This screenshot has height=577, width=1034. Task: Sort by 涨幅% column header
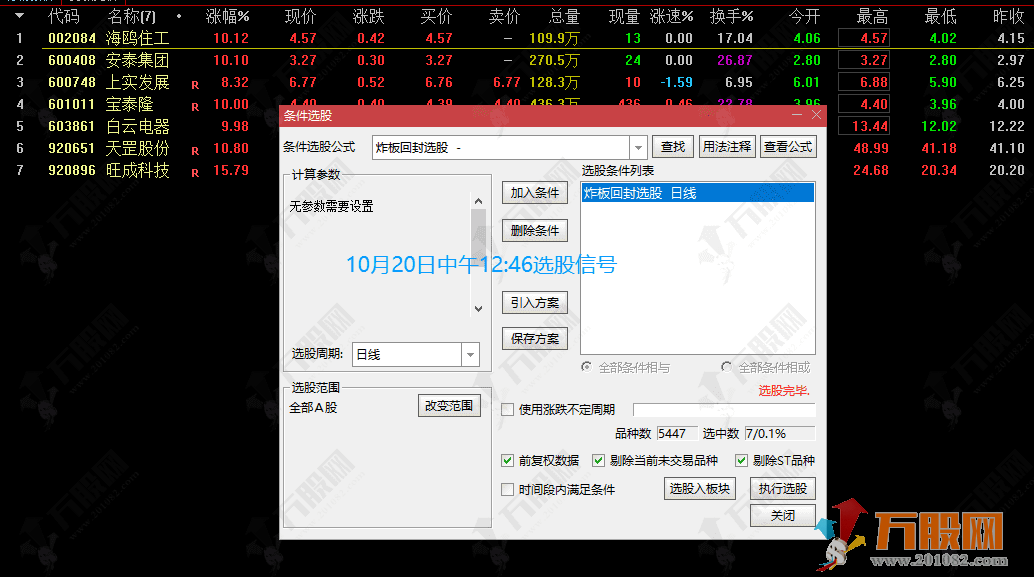coord(227,16)
